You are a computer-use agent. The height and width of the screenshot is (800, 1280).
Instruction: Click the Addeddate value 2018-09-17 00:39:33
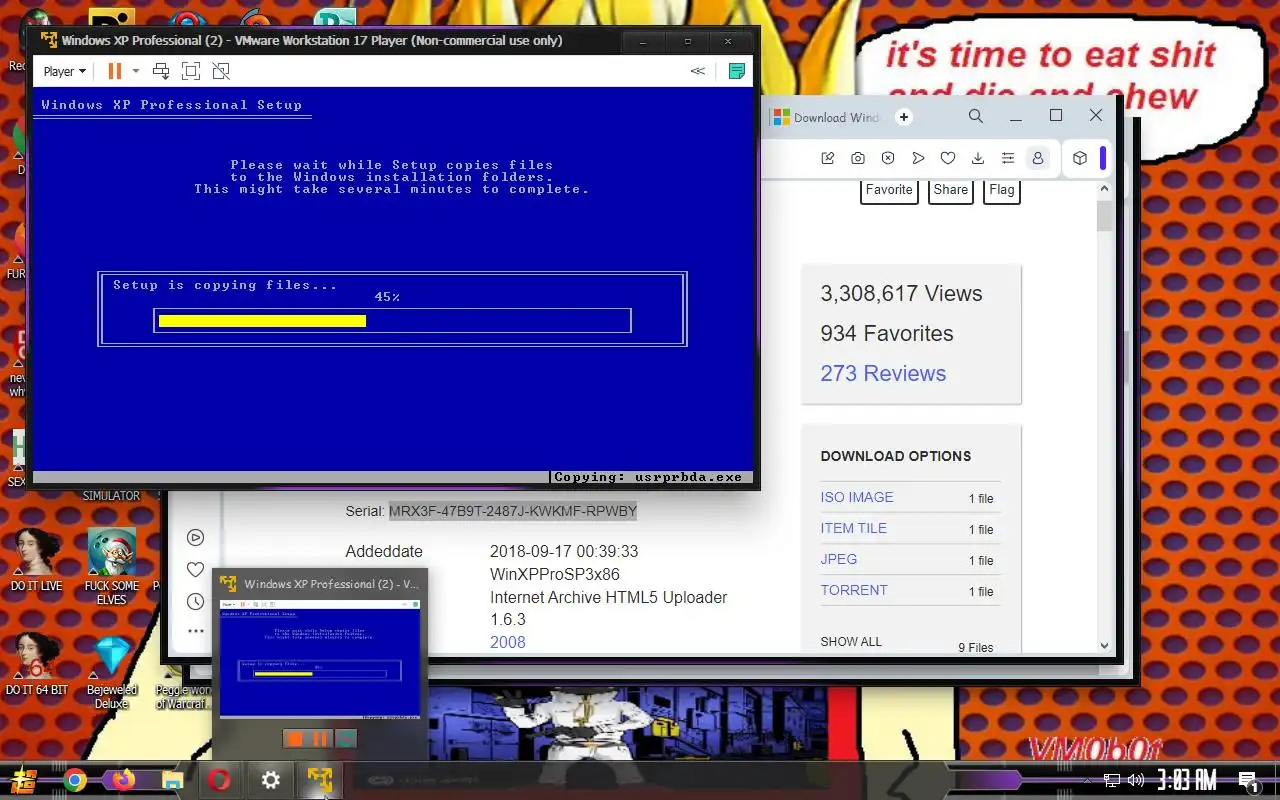tap(564, 551)
